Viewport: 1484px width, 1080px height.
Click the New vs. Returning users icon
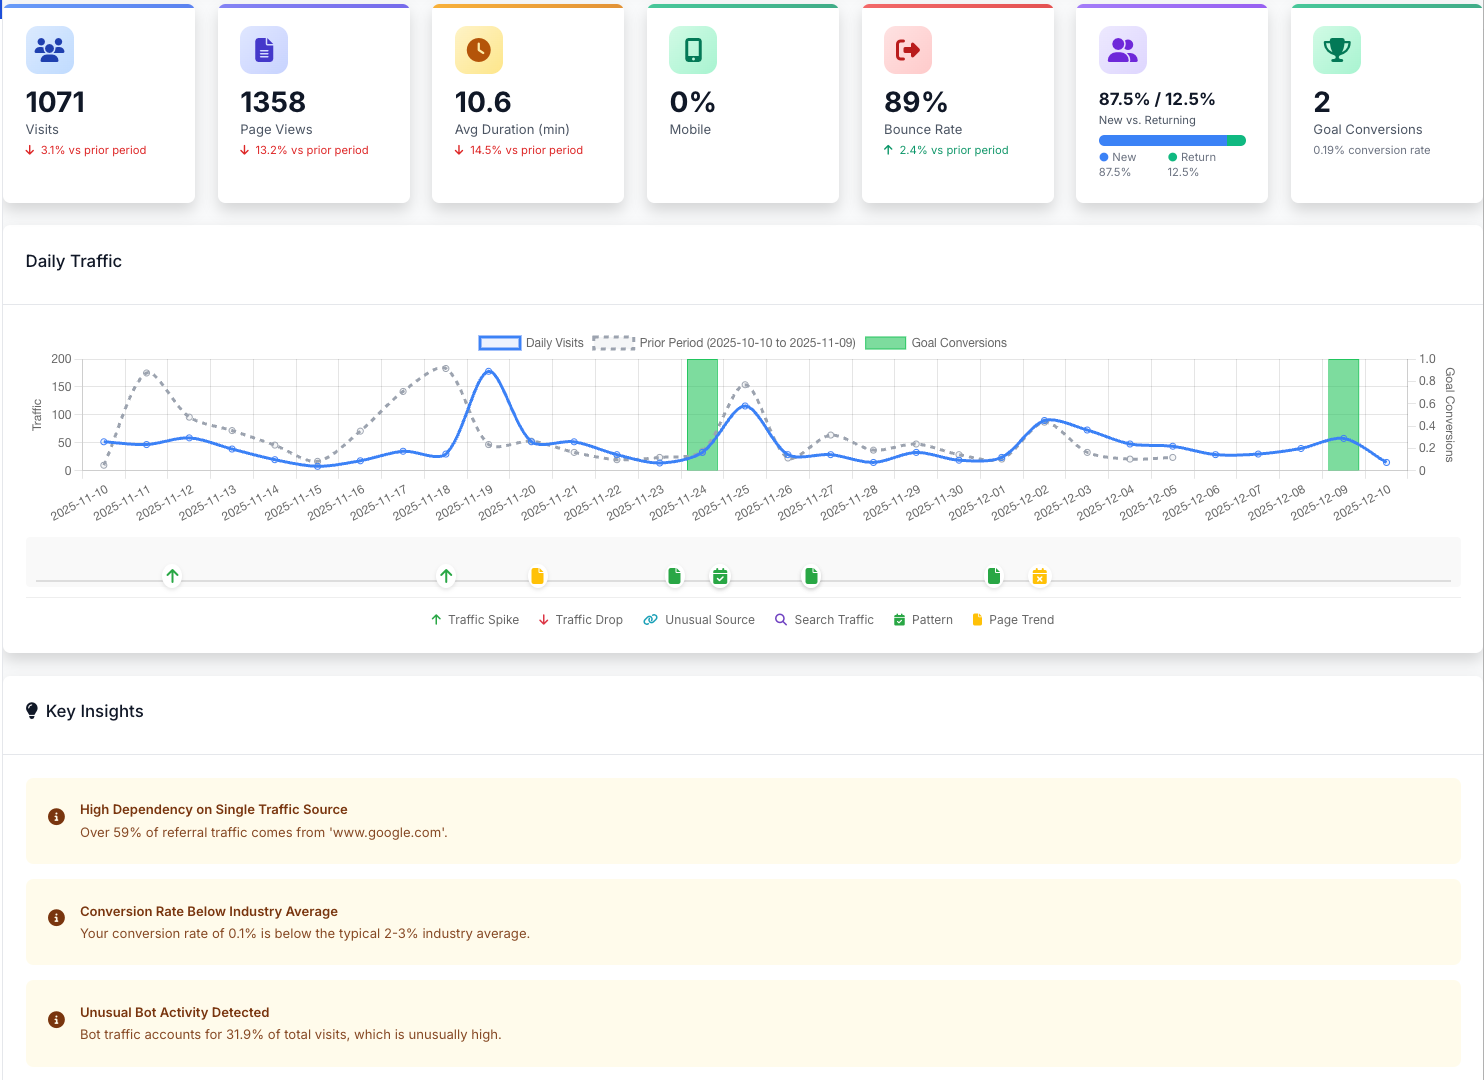(1123, 49)
